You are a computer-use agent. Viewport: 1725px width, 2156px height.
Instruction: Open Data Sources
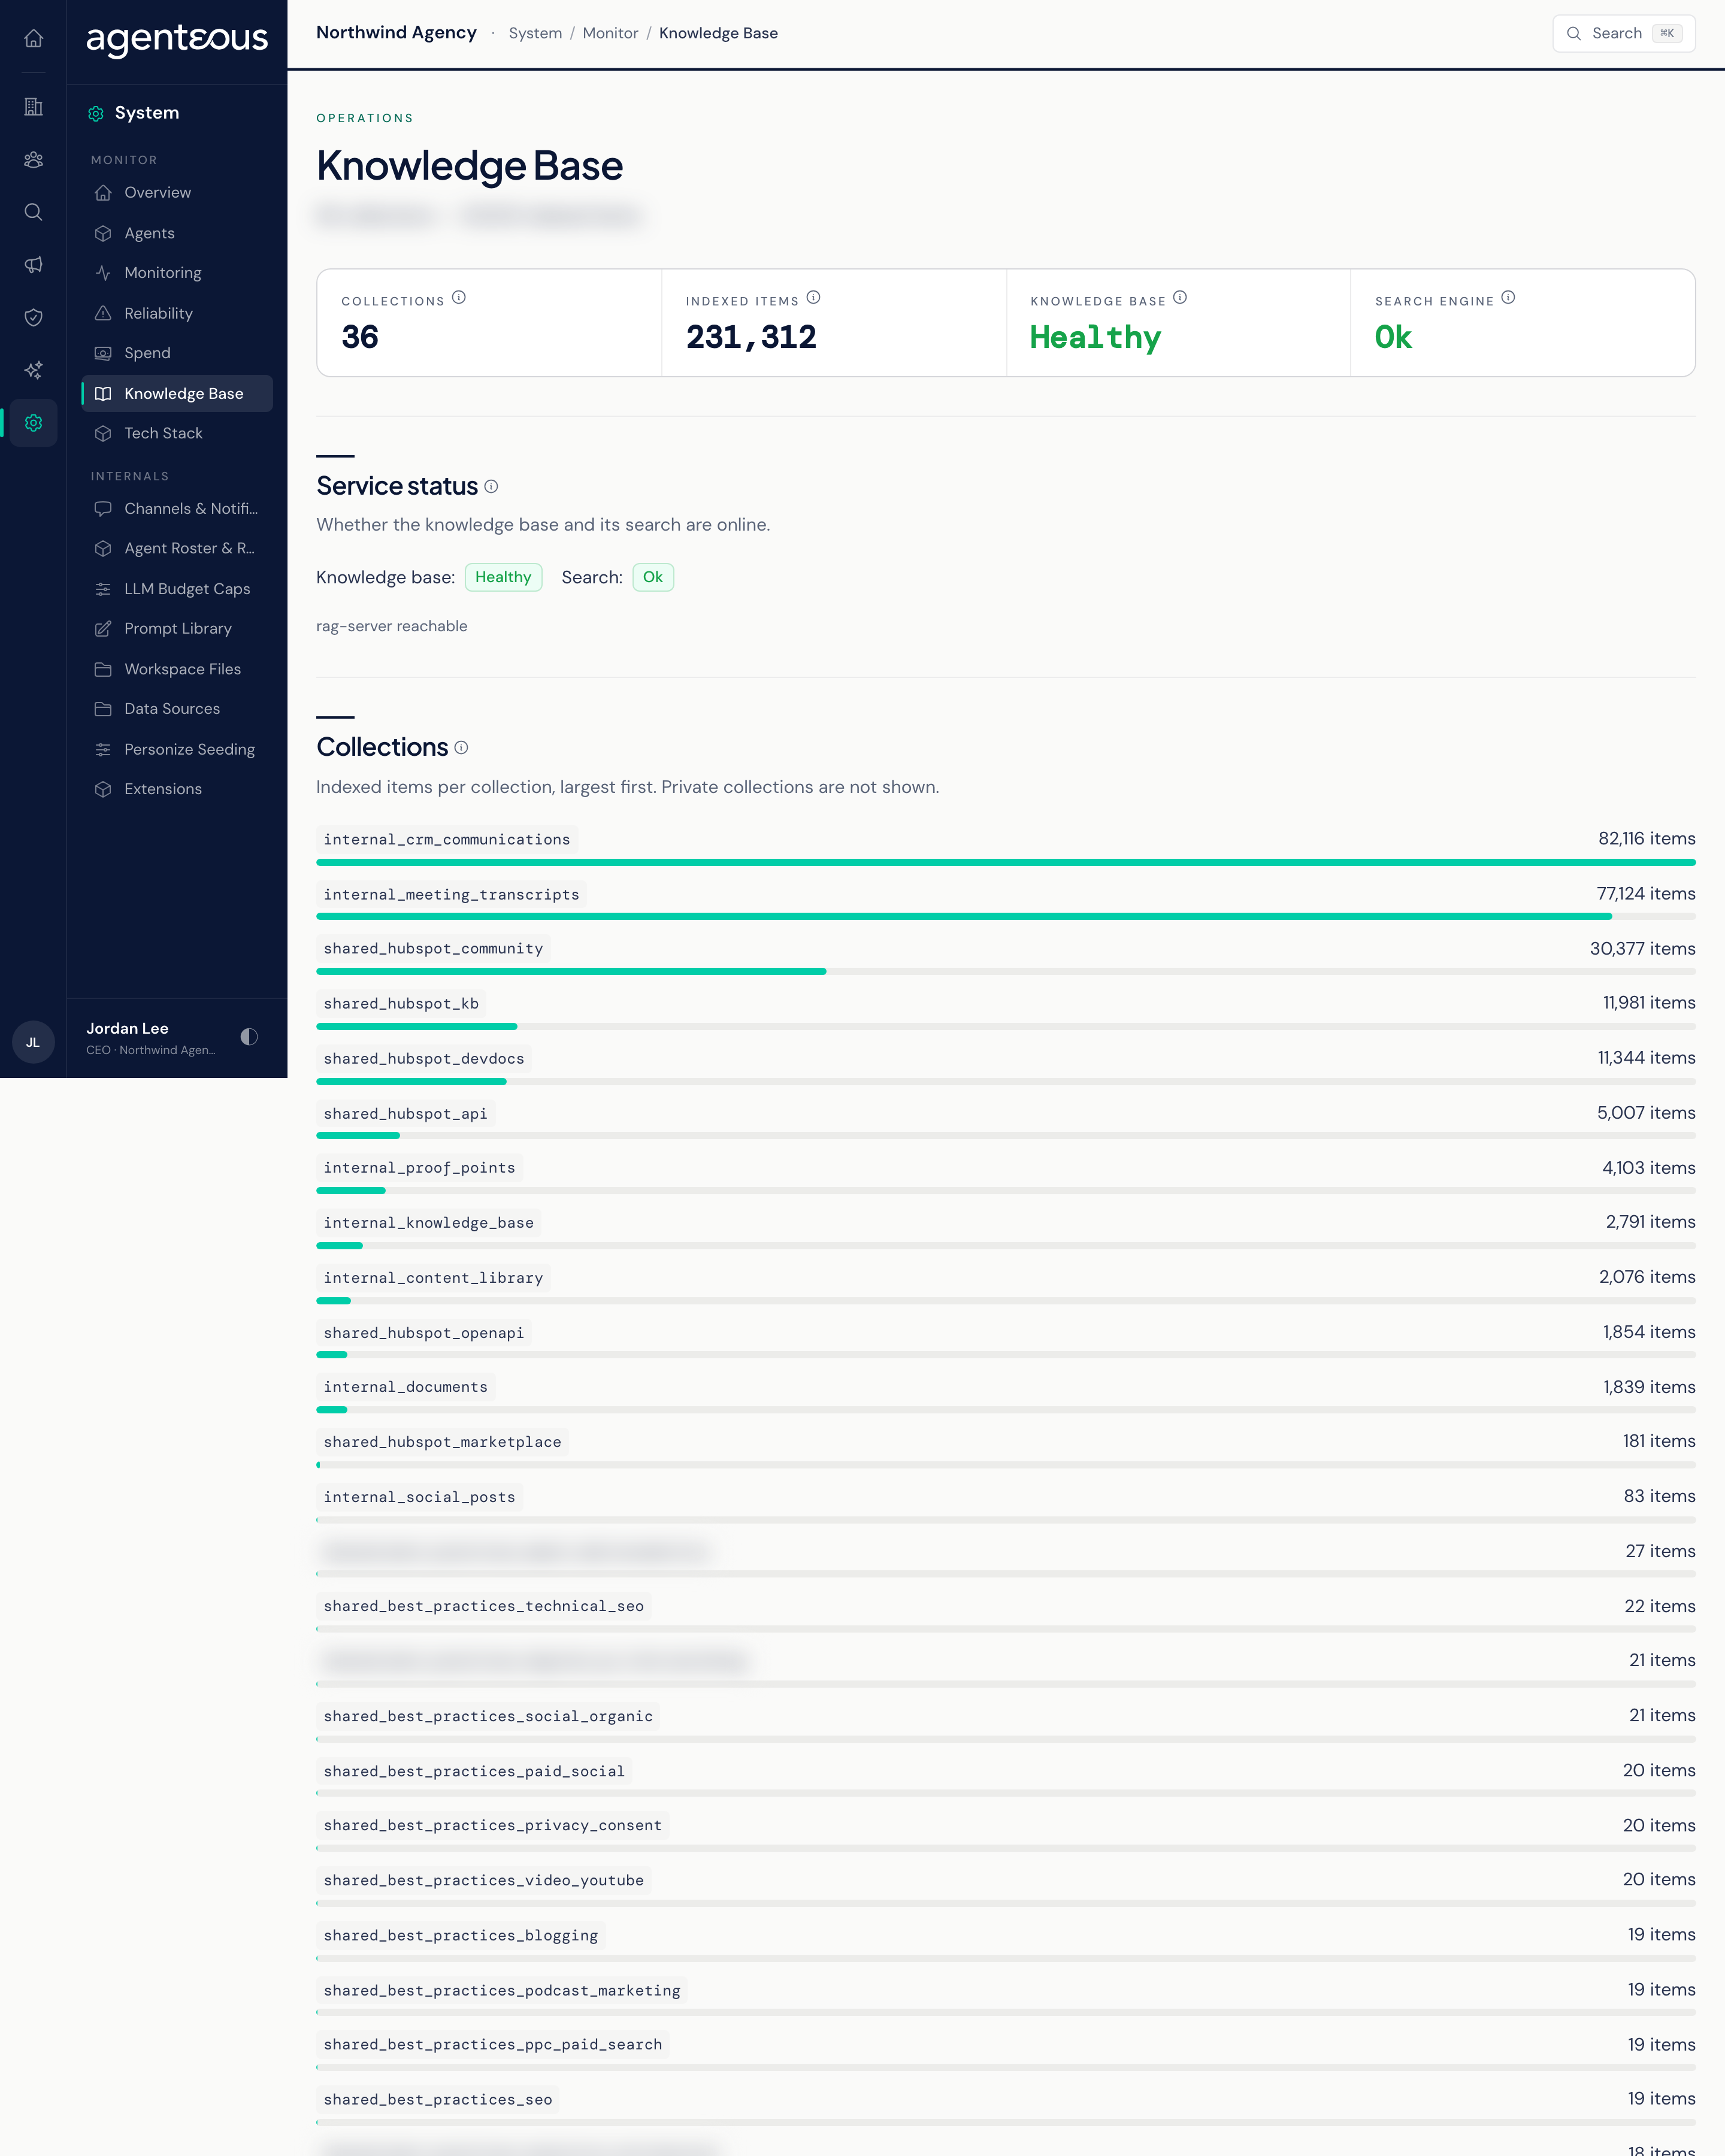pyautogui.click(x=177, y=709)
